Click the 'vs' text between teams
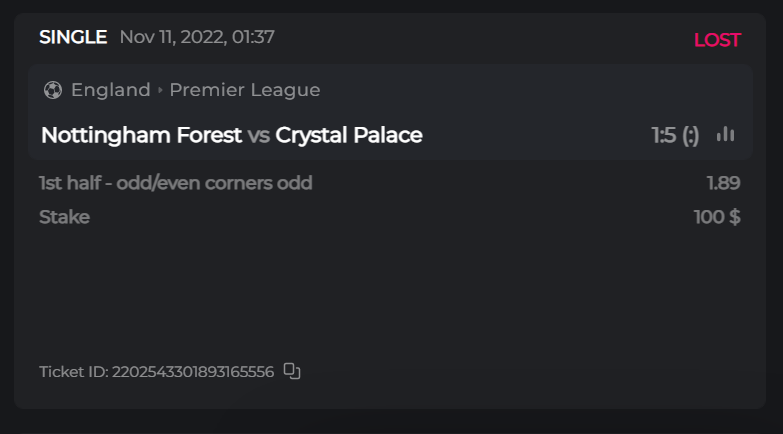This screenshot has width=783, height=434. point(259,135)
